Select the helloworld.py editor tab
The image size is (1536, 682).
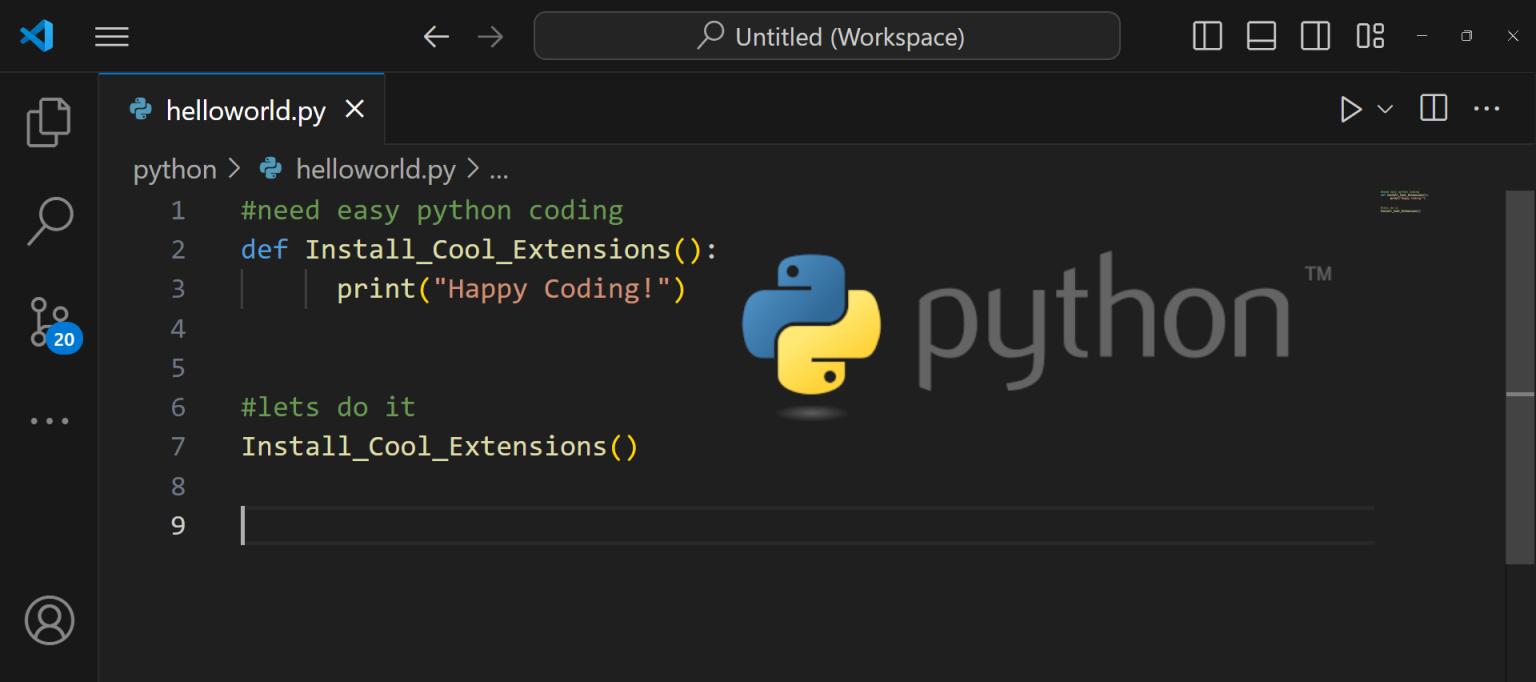click(241, 109)
